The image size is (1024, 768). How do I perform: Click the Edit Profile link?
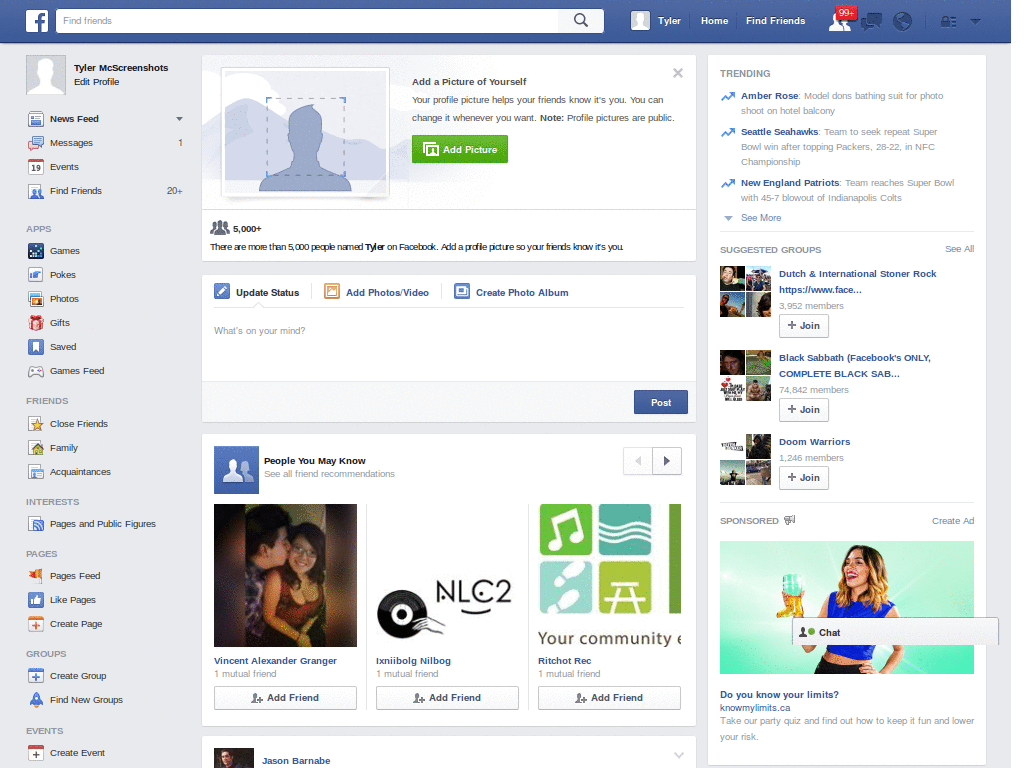point(97,82)
